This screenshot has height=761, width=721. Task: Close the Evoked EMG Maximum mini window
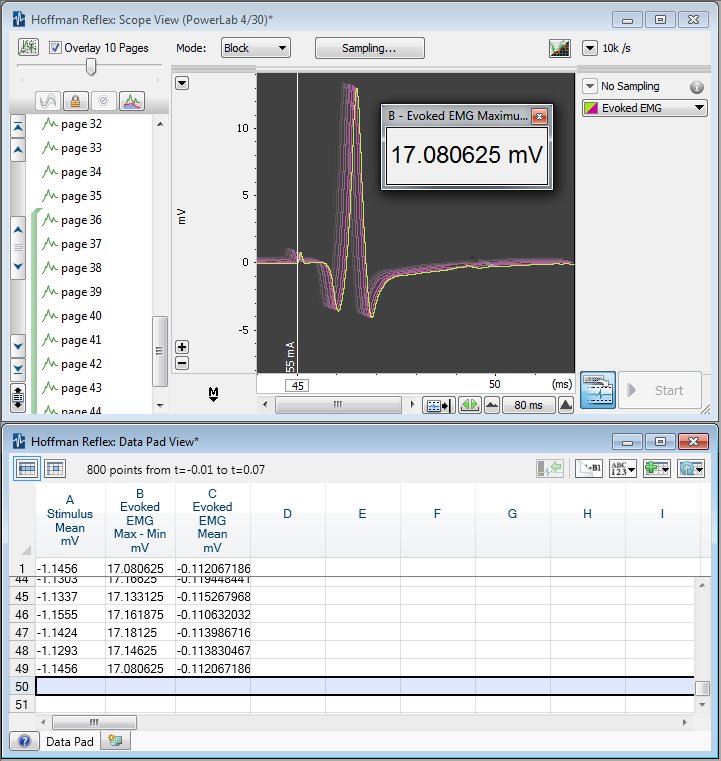tap(540, 116)
